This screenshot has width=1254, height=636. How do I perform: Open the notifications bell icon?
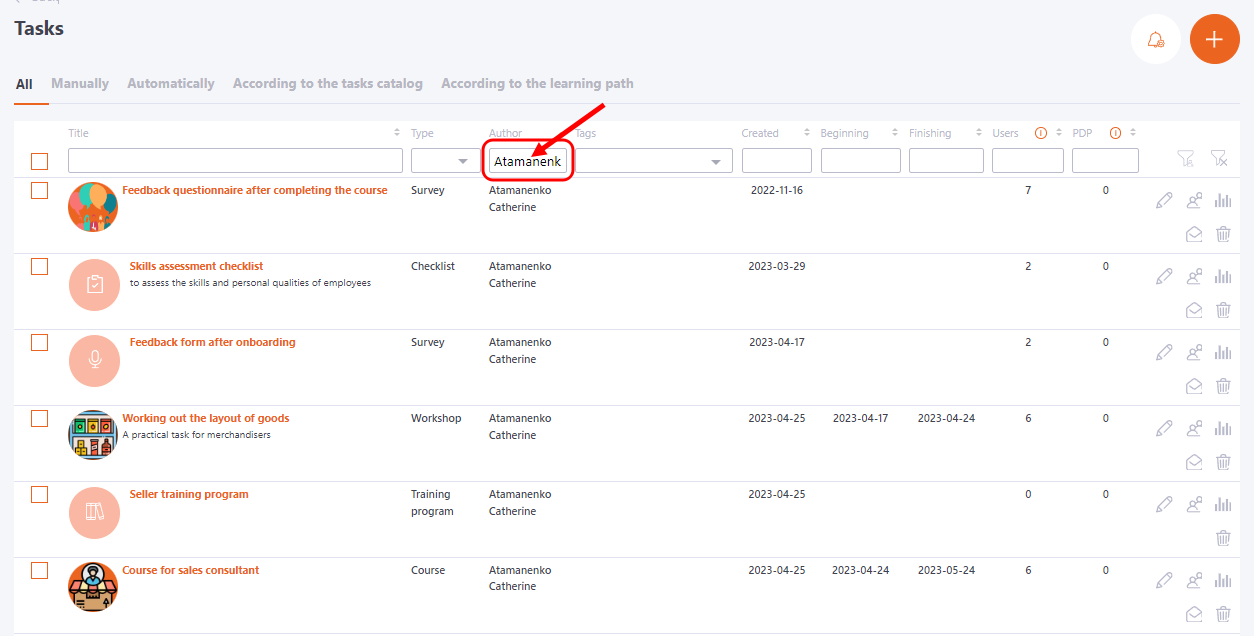coord(1156,40)
